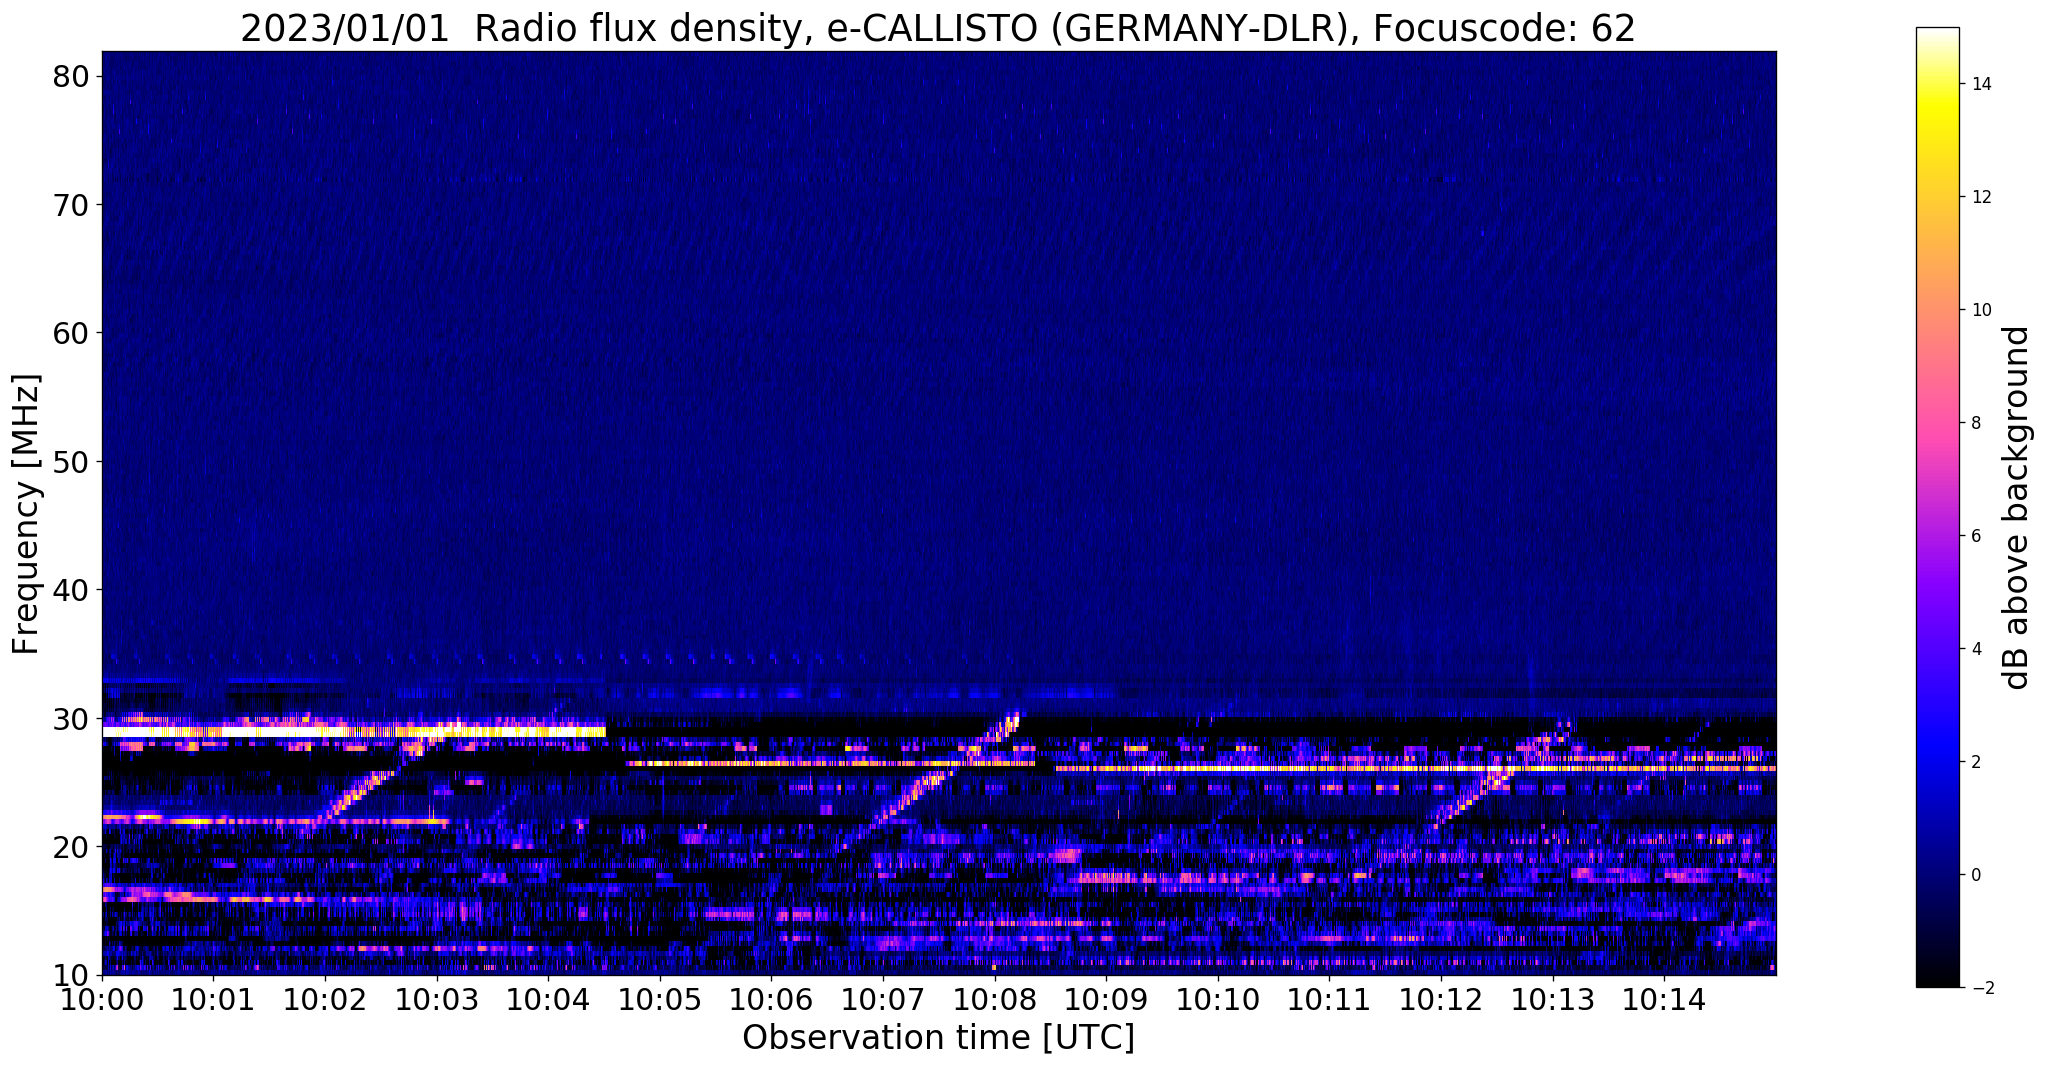Click the 'Observation time [UTC]' axis label
Image resolution: width=2047 pixels, height=1067 pixels.
(x=938, y=1037)
